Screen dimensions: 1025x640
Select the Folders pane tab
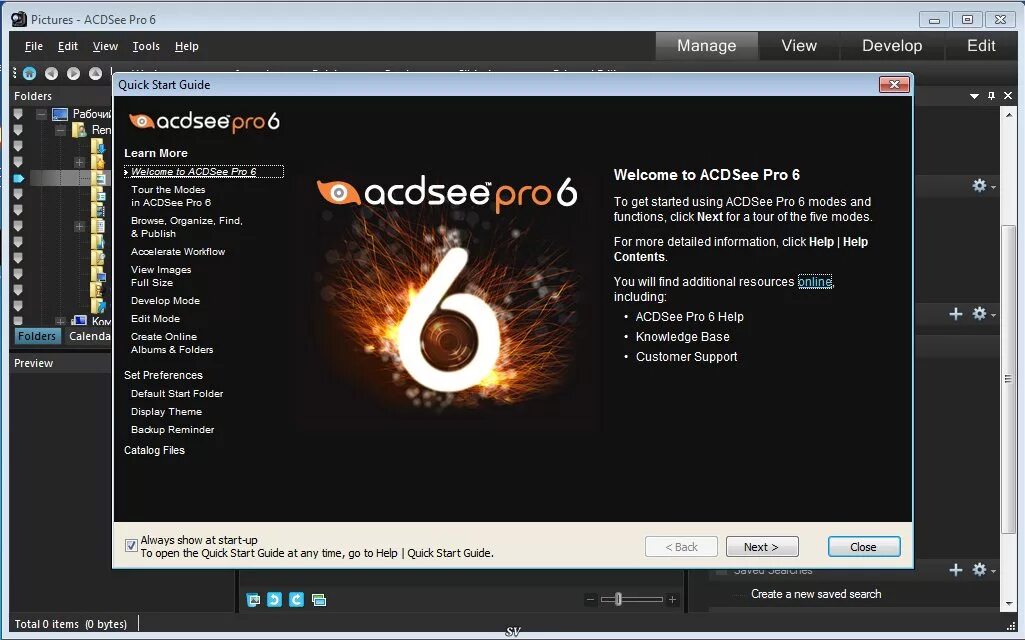pyautogui.click(x=37, y=336)
